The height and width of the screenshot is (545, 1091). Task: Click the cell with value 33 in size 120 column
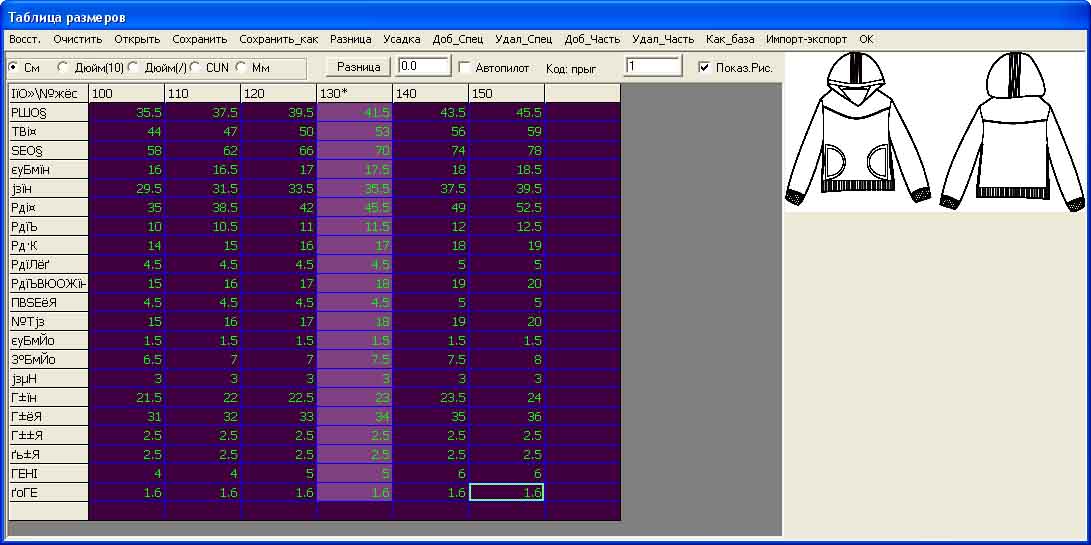(x=278, y=416)
